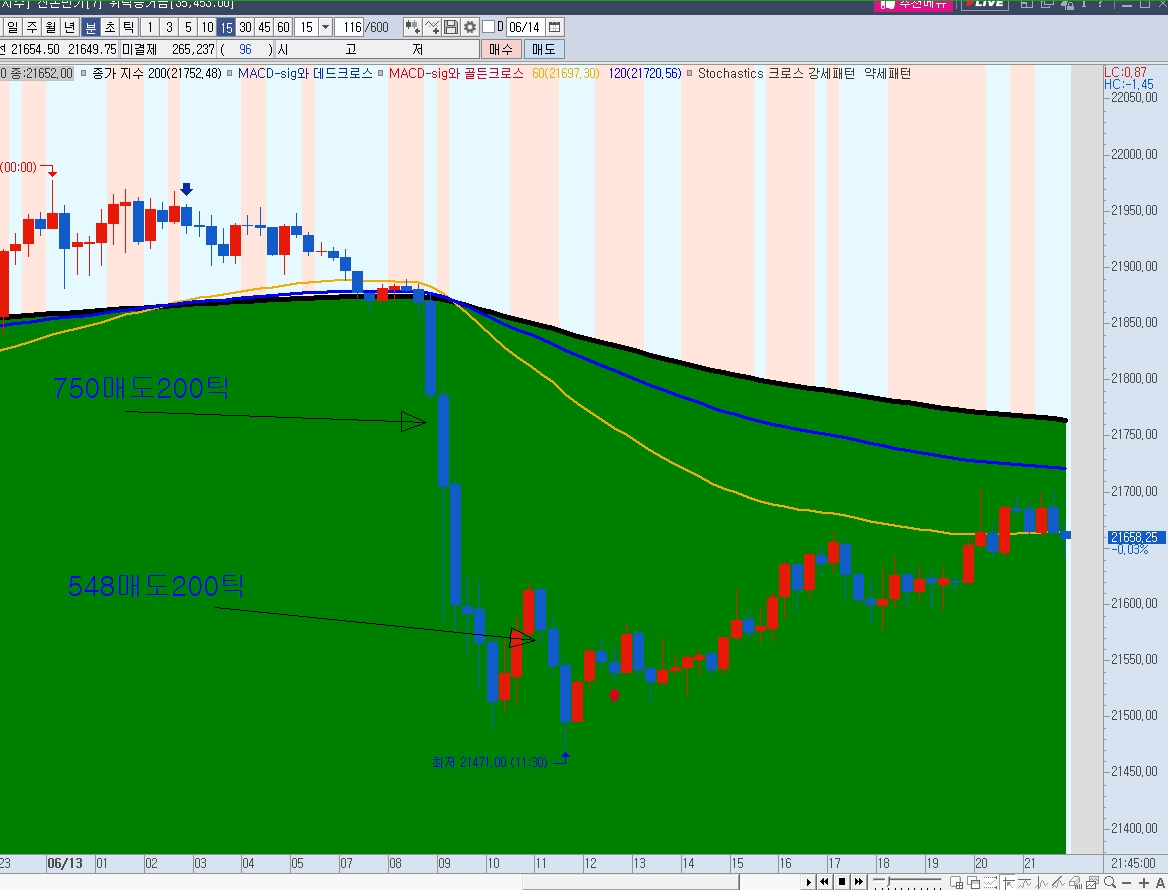This screenshot has width=1168, height=890.
Task: Click the window-with-grid layout icon
Action: tap(956, 883)
